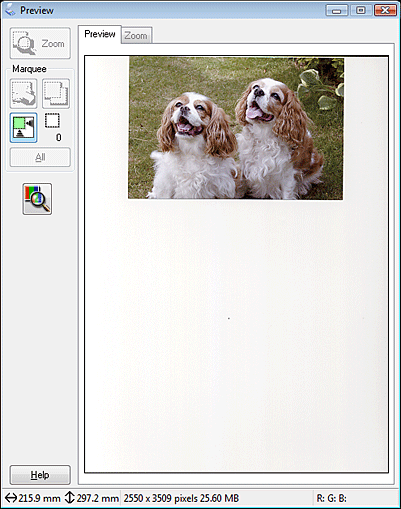
Task: Click the All marquees button
Action: tap(40, 157)
